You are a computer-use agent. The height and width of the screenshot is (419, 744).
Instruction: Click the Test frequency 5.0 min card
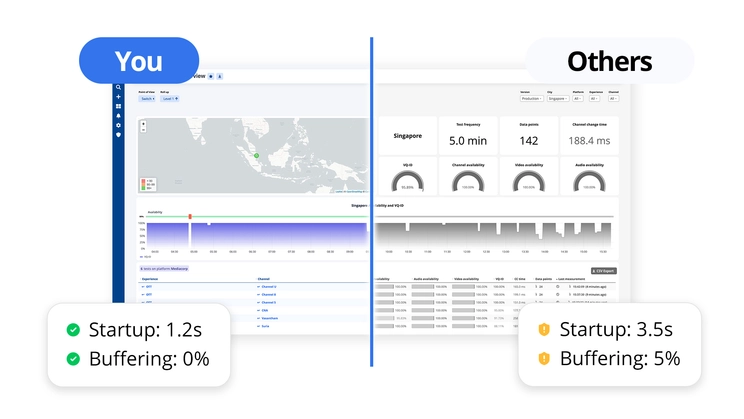(x=468, y=135)
